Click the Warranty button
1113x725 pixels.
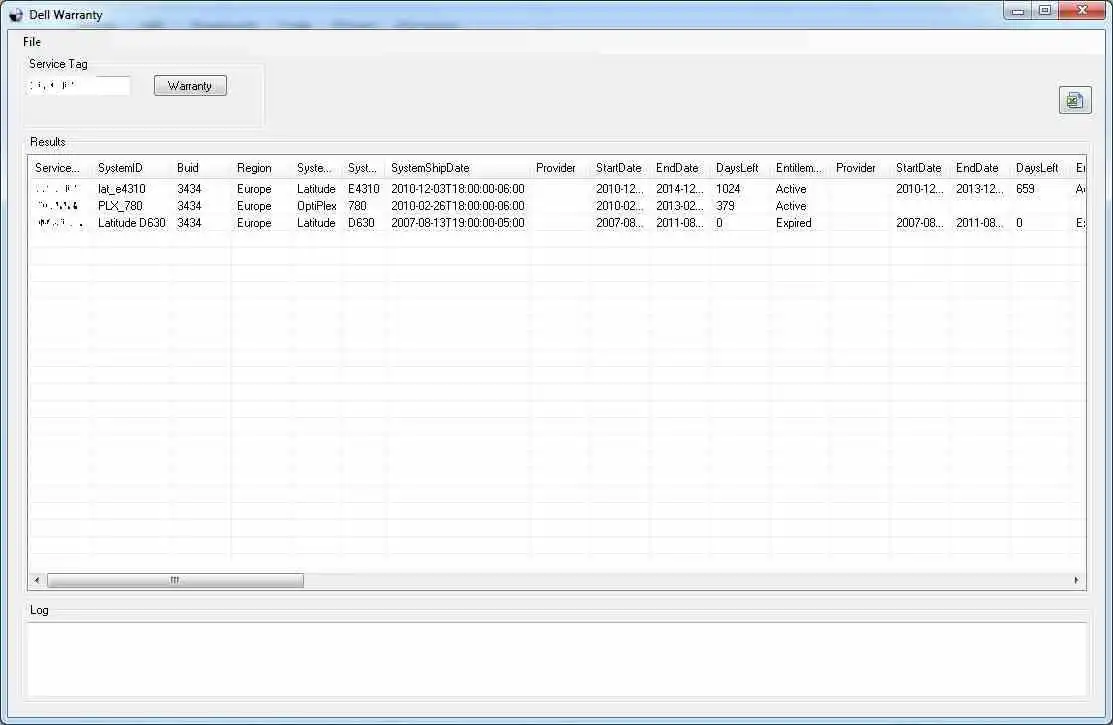(190, 86)
